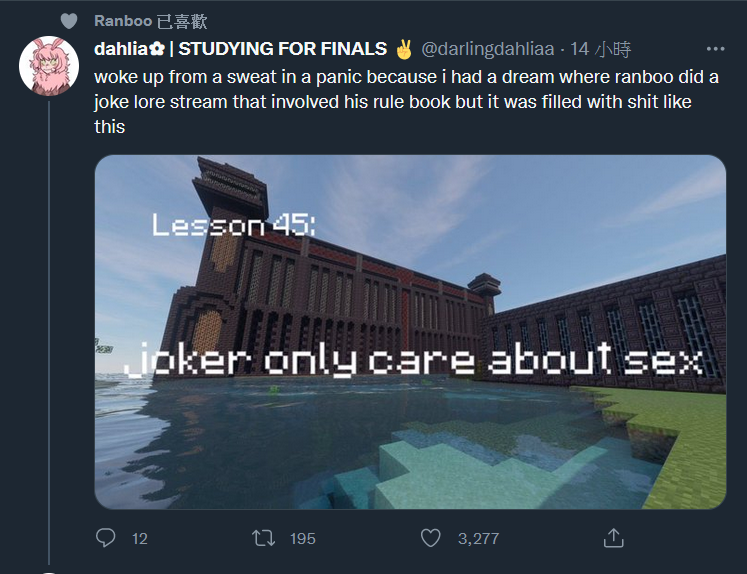
Task: View the 12 replies count
Action: (x=140, y=539)
